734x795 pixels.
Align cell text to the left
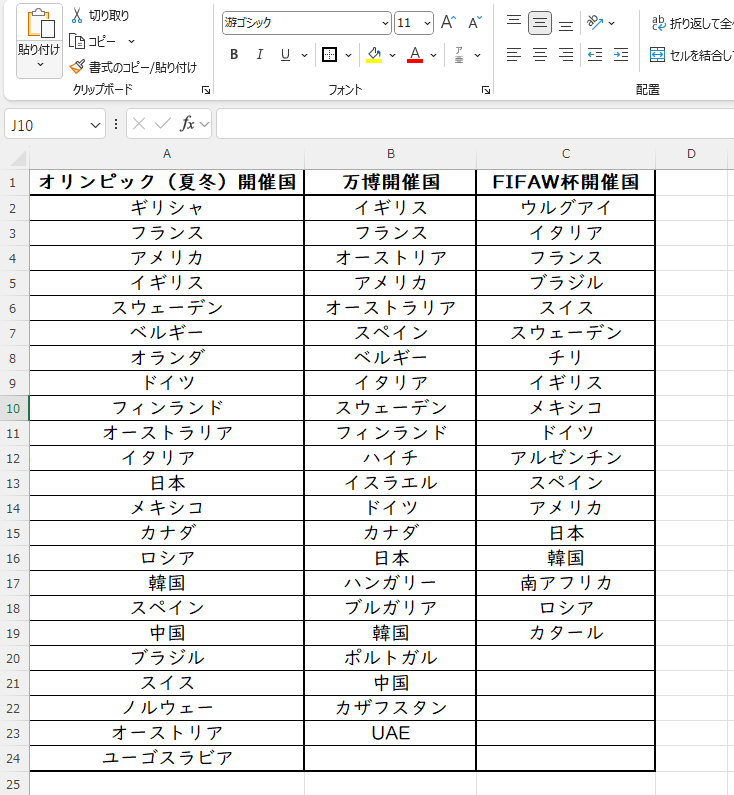tap(514, 54)
